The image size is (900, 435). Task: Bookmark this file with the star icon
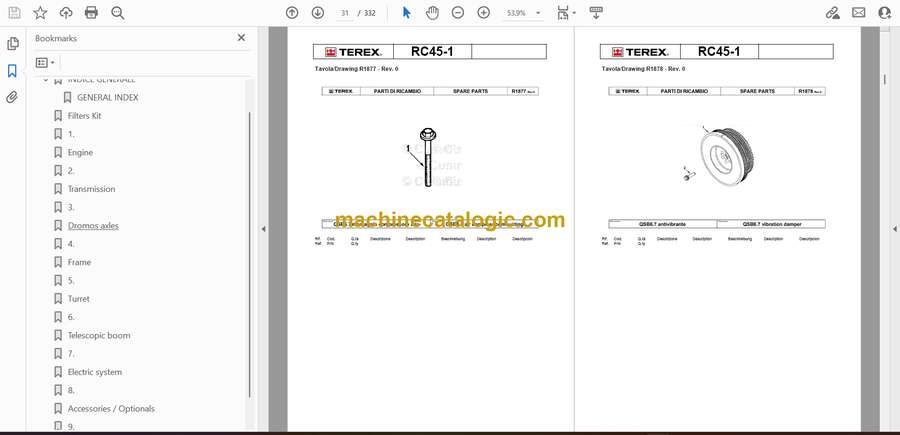tap(40, 13)
